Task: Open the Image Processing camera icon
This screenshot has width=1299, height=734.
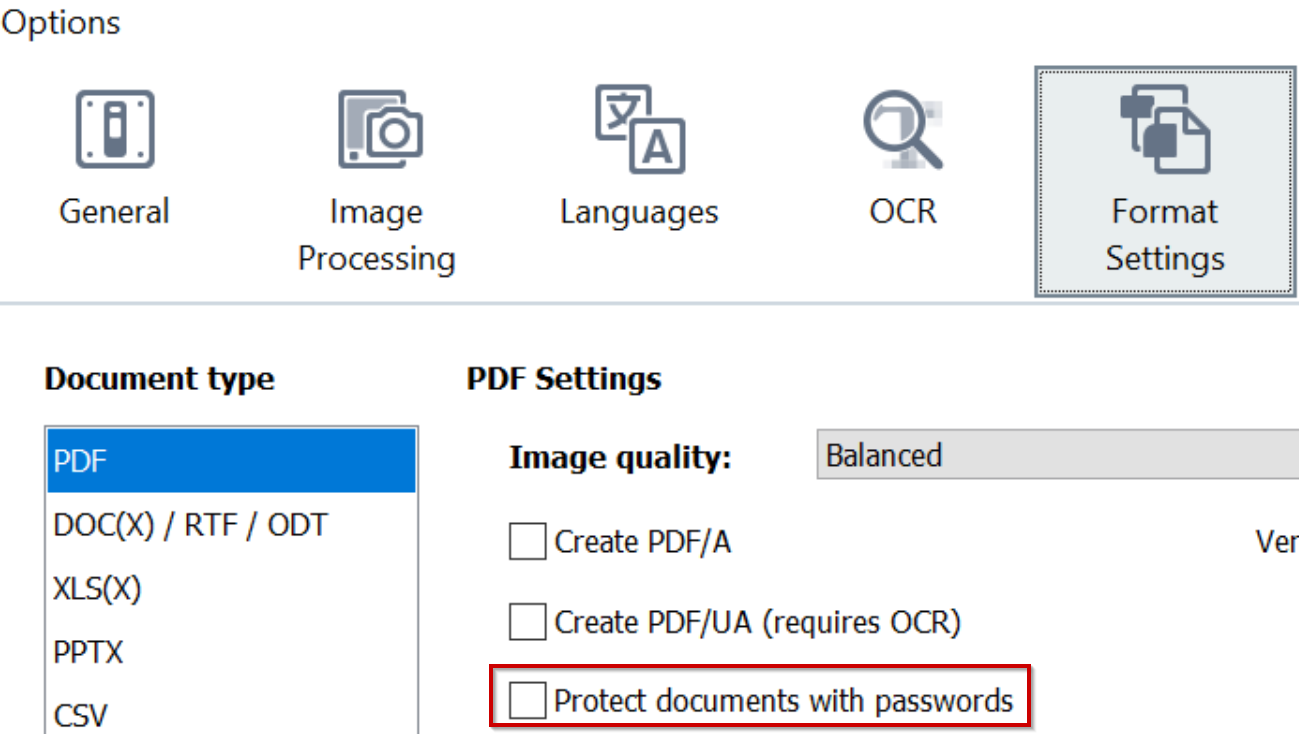Action: point(379,129)
